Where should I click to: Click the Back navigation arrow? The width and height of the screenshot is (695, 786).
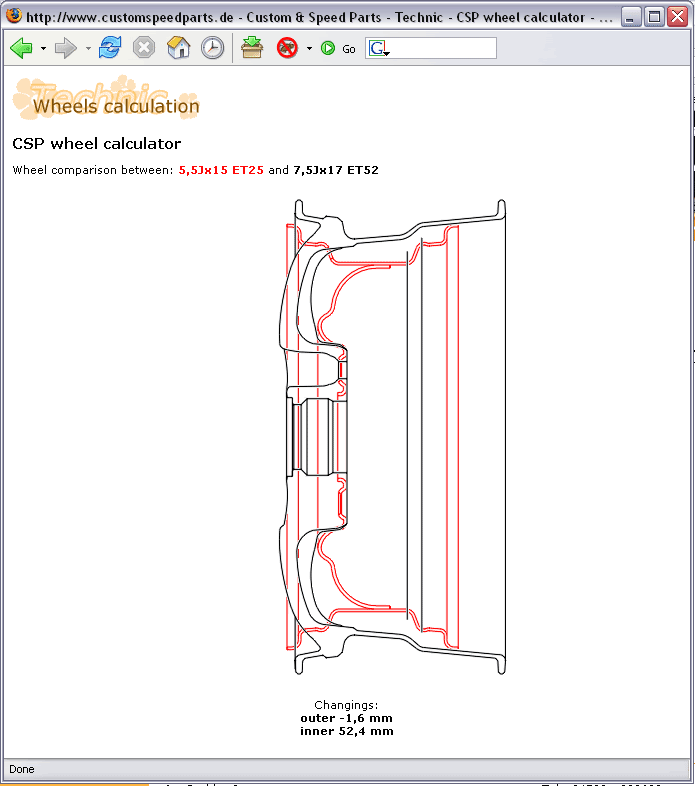coord(21,48)
